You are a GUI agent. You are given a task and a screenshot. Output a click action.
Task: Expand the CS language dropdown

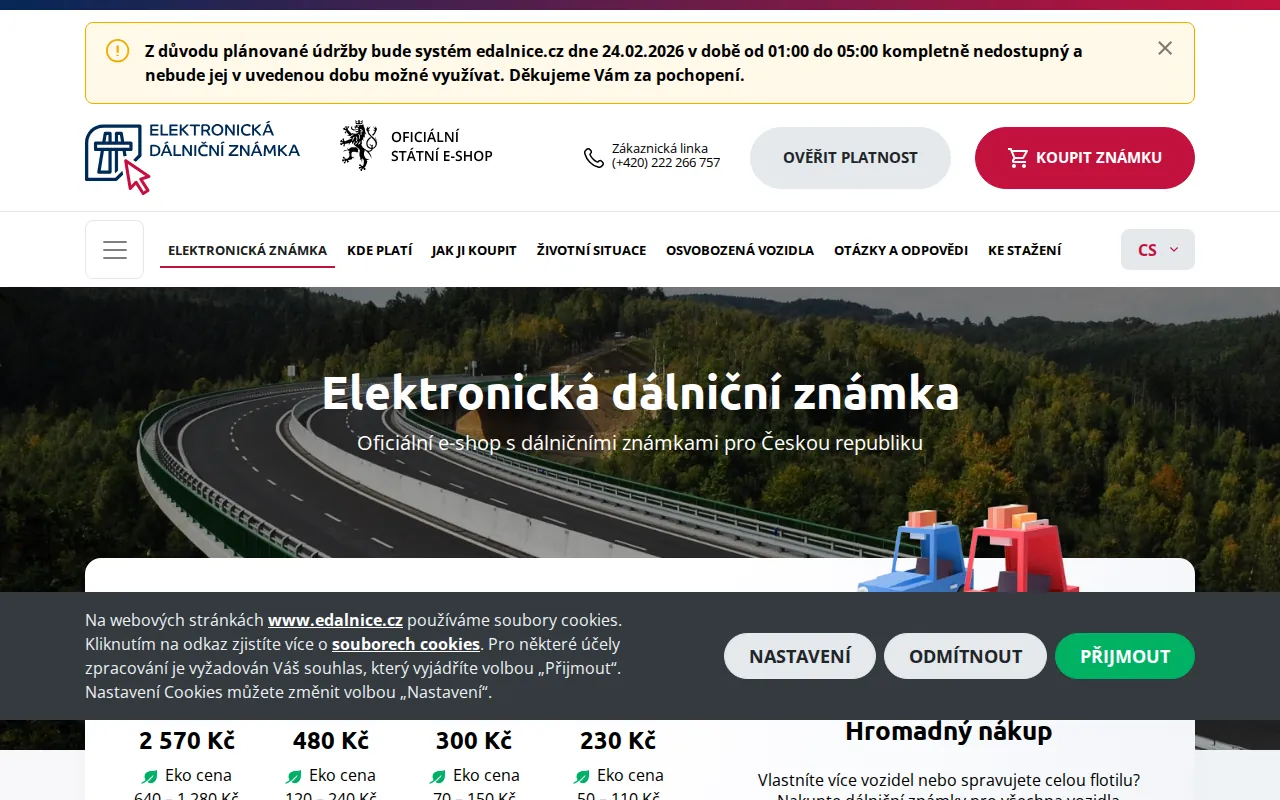click(1158, 250)
